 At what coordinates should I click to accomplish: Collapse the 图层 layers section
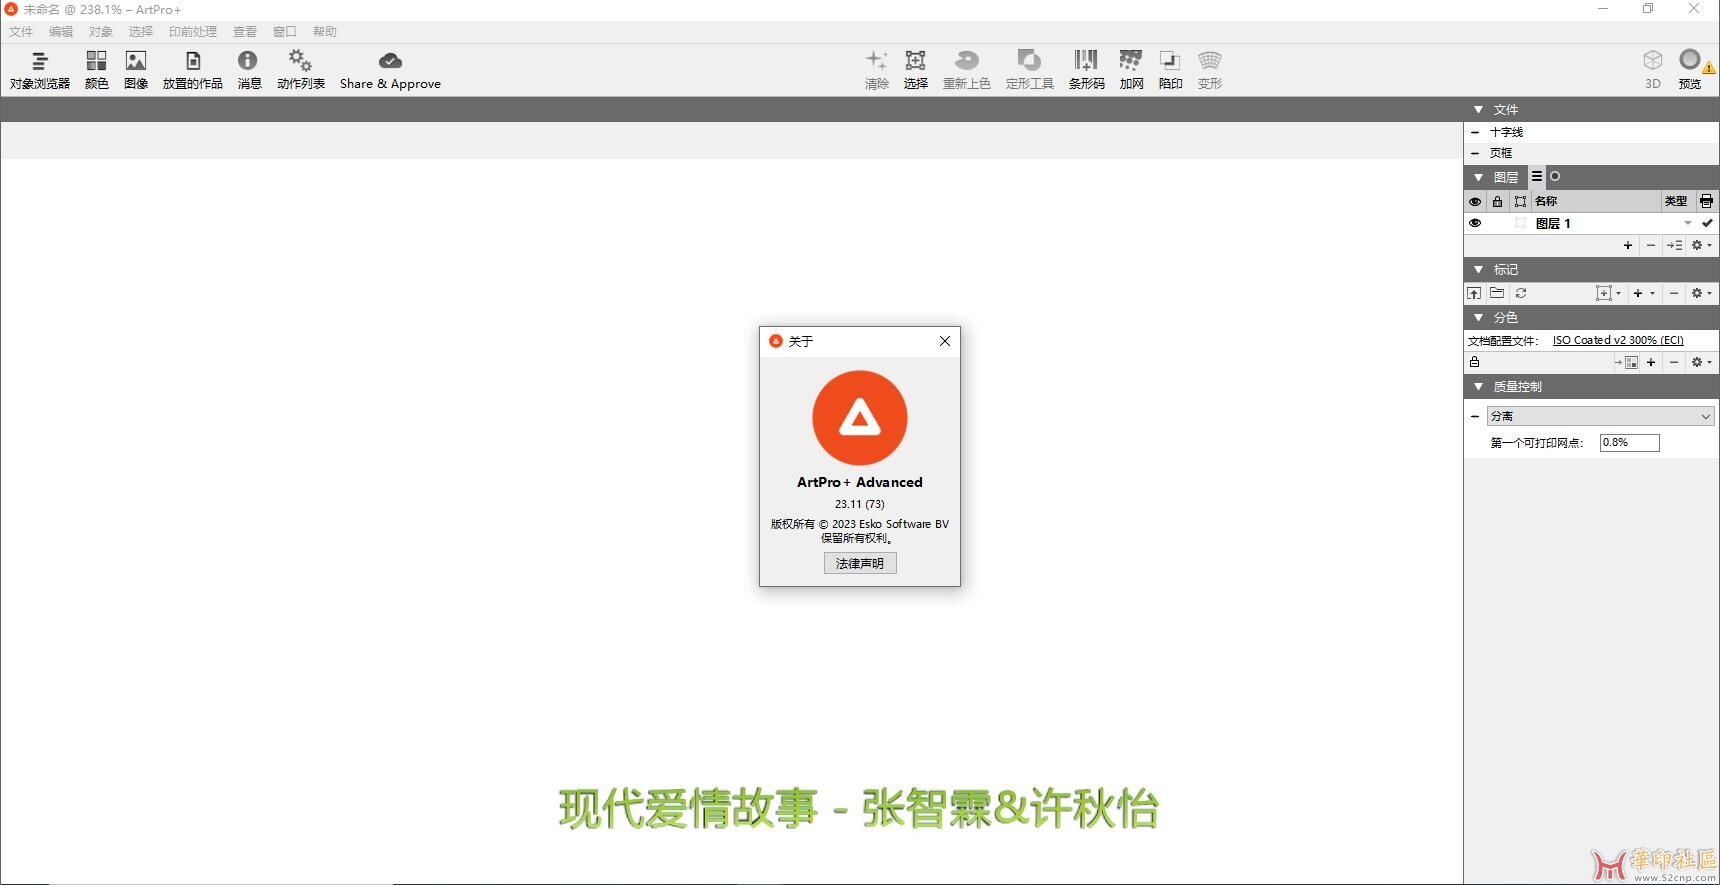(1478, 177)
